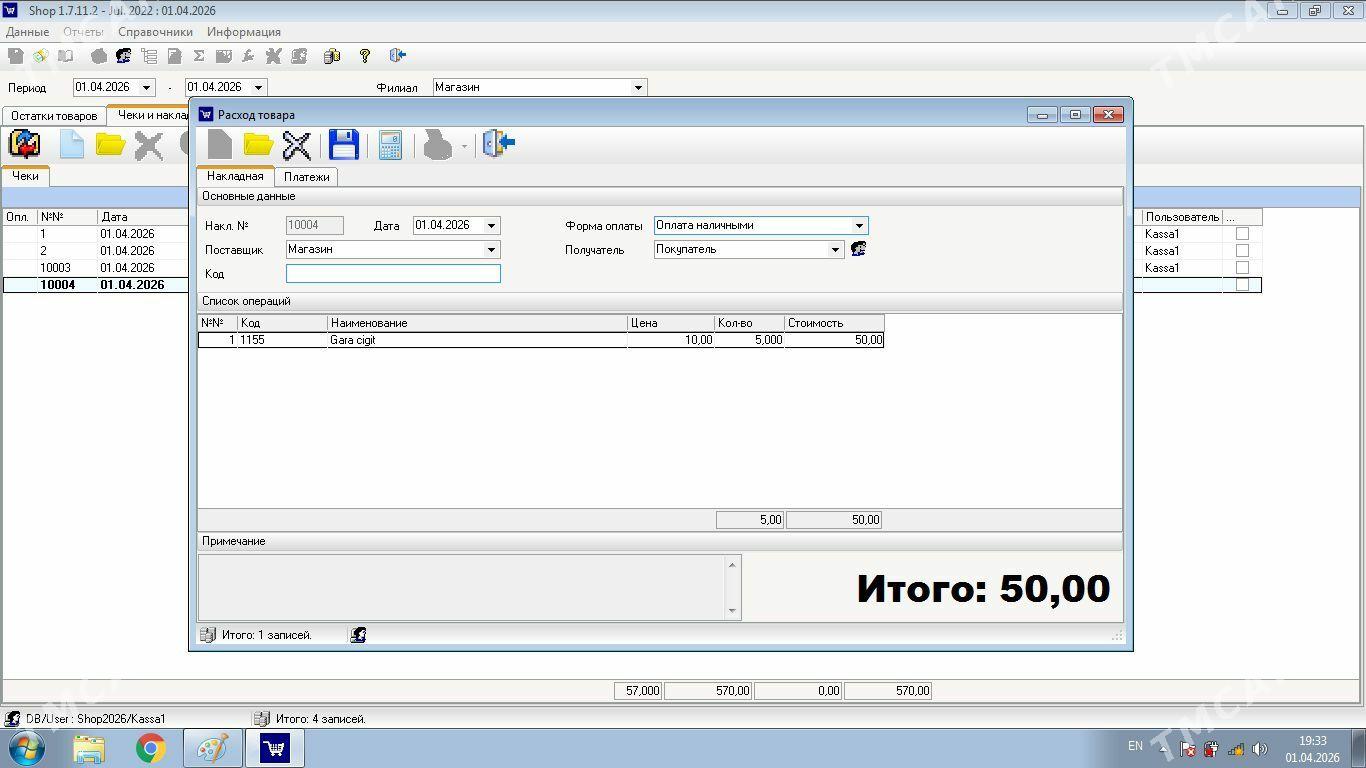Click the sigma sum icon in main toolbar

198,56
